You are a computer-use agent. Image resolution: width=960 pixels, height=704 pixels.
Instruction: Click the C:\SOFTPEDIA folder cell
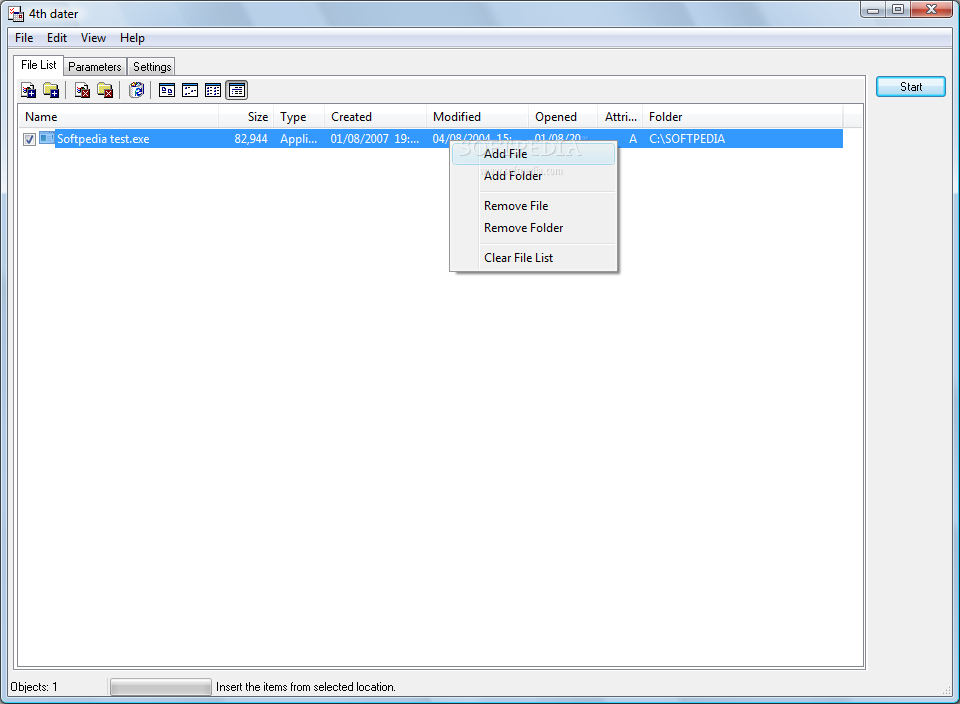point(687,139)
